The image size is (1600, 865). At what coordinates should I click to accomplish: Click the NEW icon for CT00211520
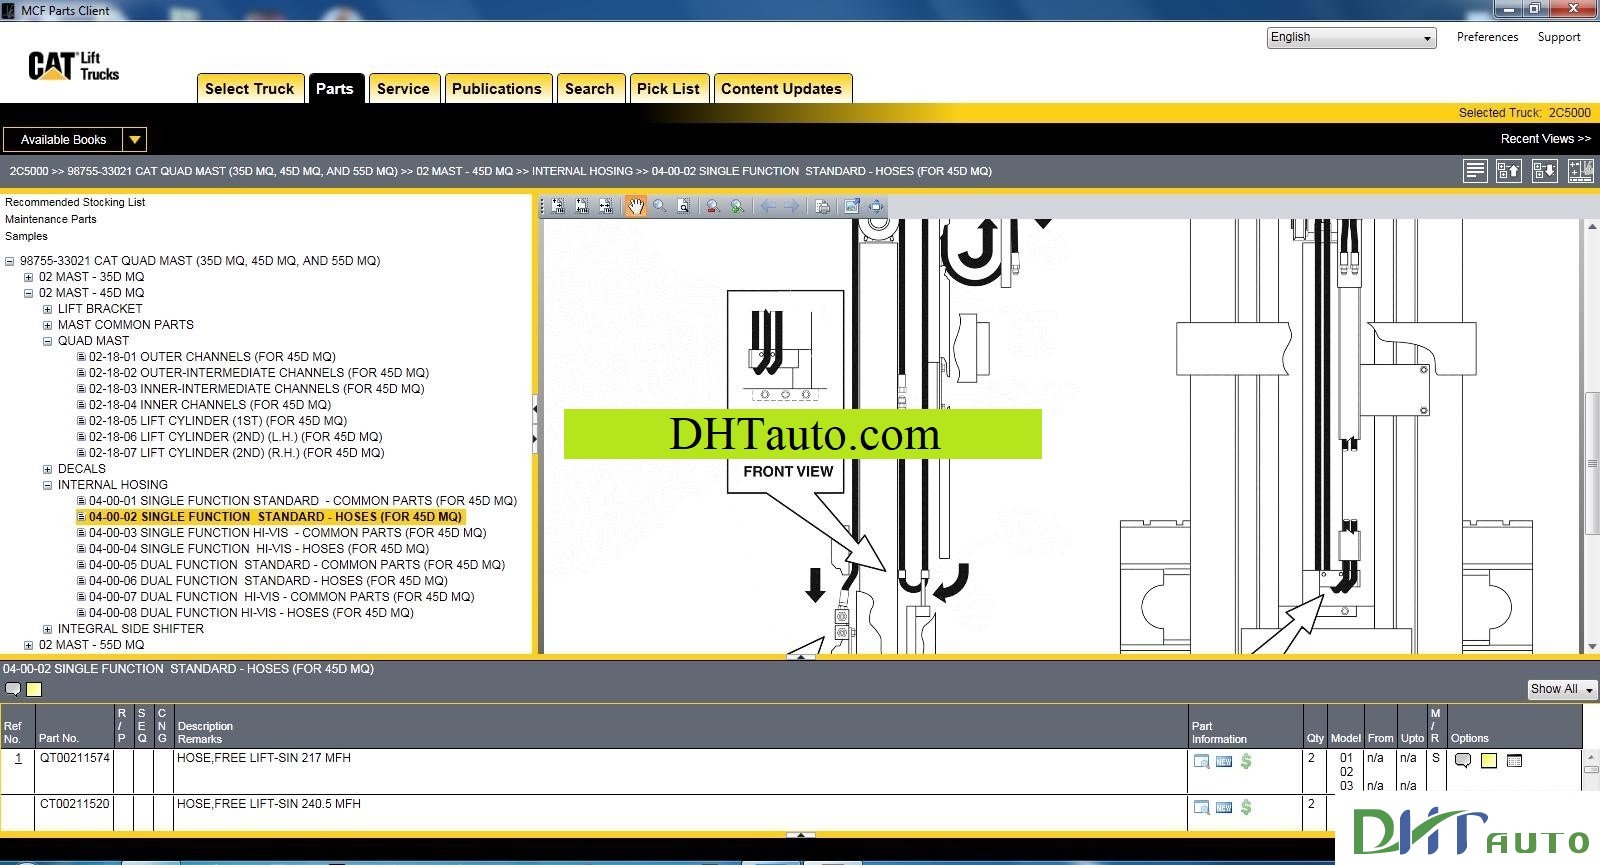1224,807
